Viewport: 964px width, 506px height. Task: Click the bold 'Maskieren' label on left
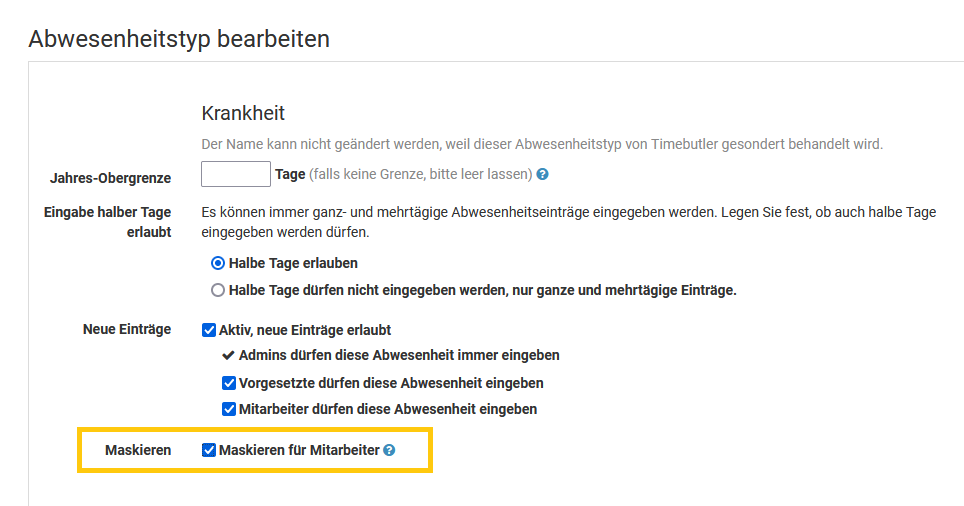138,451
